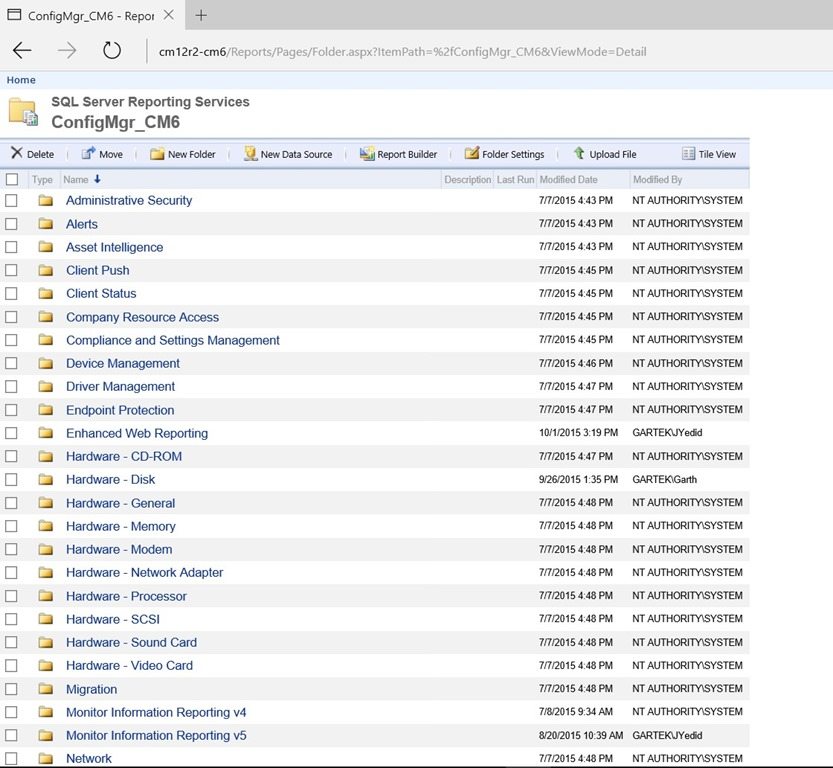Viewport: 833px width, 768px height.
Task: Check the box for Client Status
Action: 11,293
